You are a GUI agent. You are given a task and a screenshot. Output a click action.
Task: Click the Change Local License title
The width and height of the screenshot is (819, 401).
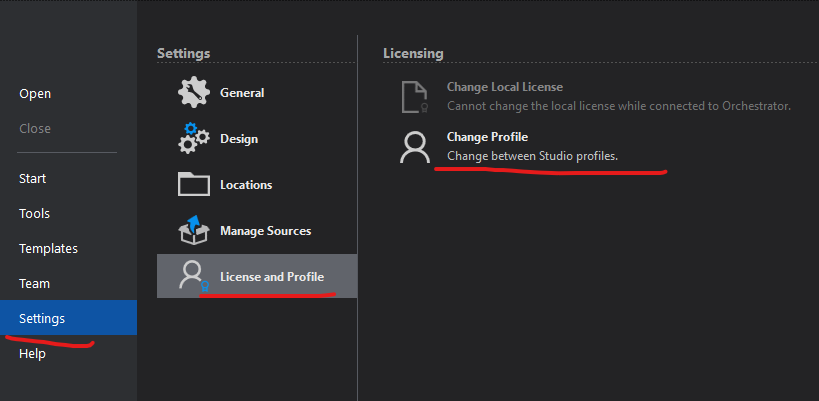point(505,87)
